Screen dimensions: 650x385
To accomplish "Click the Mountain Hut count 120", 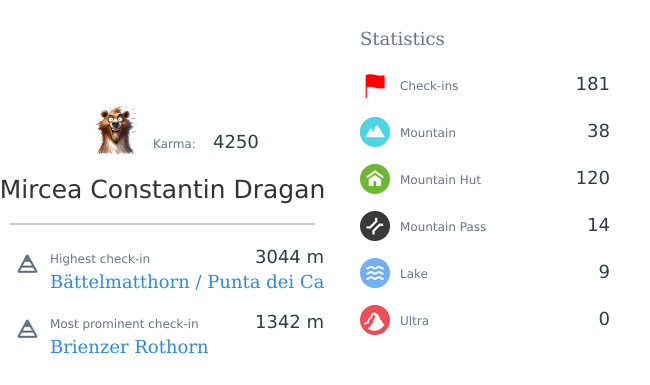I will click(592, 178).
